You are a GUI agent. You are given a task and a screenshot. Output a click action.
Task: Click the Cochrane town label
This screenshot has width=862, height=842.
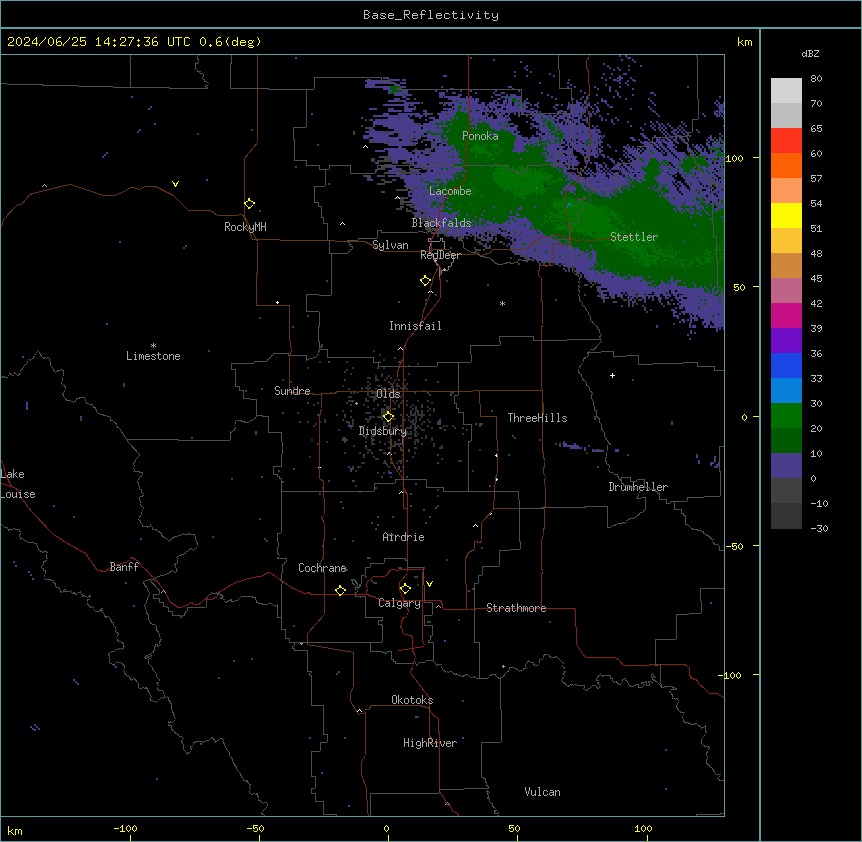tap(322, 568)
